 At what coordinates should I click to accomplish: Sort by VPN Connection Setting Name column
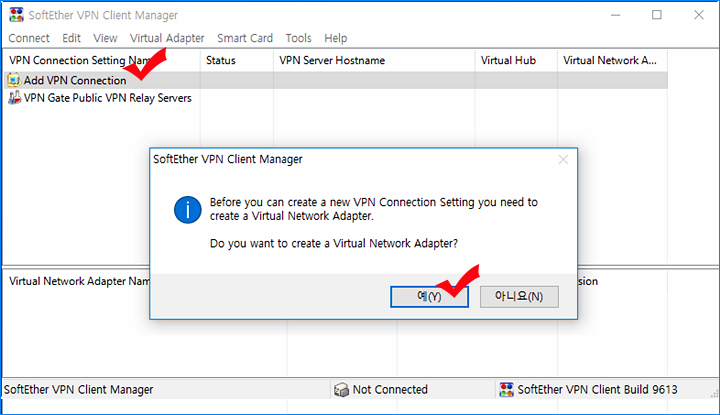point(102,60)
